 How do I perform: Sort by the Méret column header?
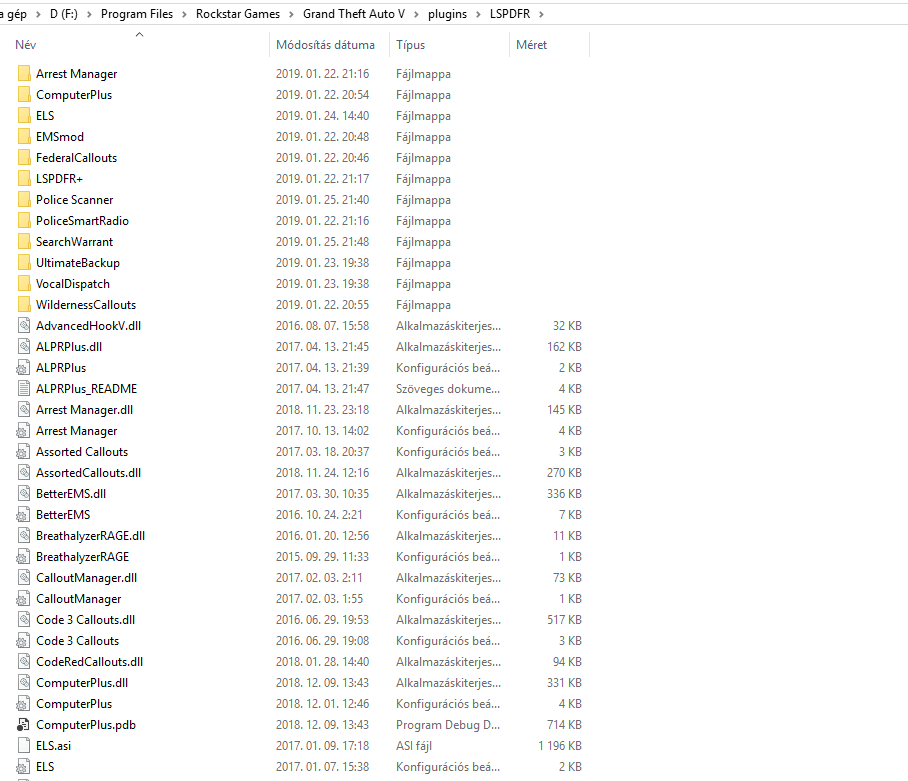(531, 45)
